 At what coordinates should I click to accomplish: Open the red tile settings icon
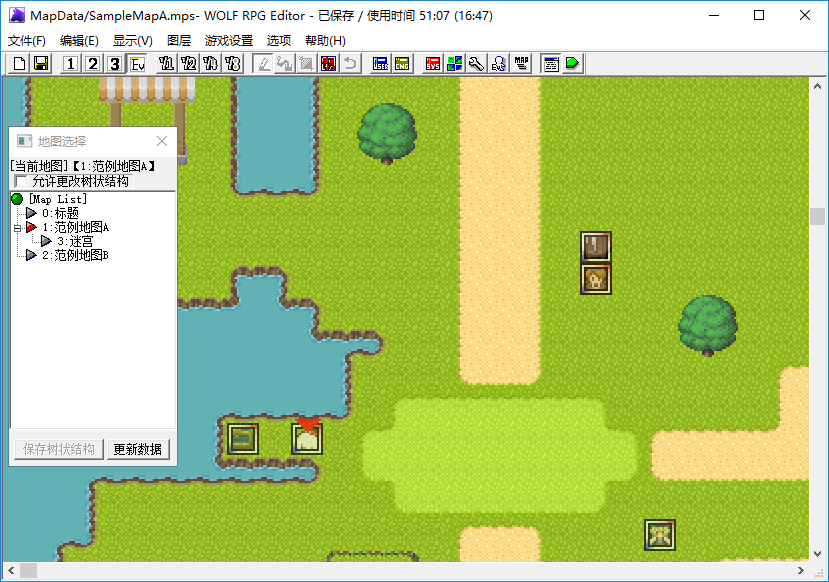pyautogui.click(x=328, y=64)
